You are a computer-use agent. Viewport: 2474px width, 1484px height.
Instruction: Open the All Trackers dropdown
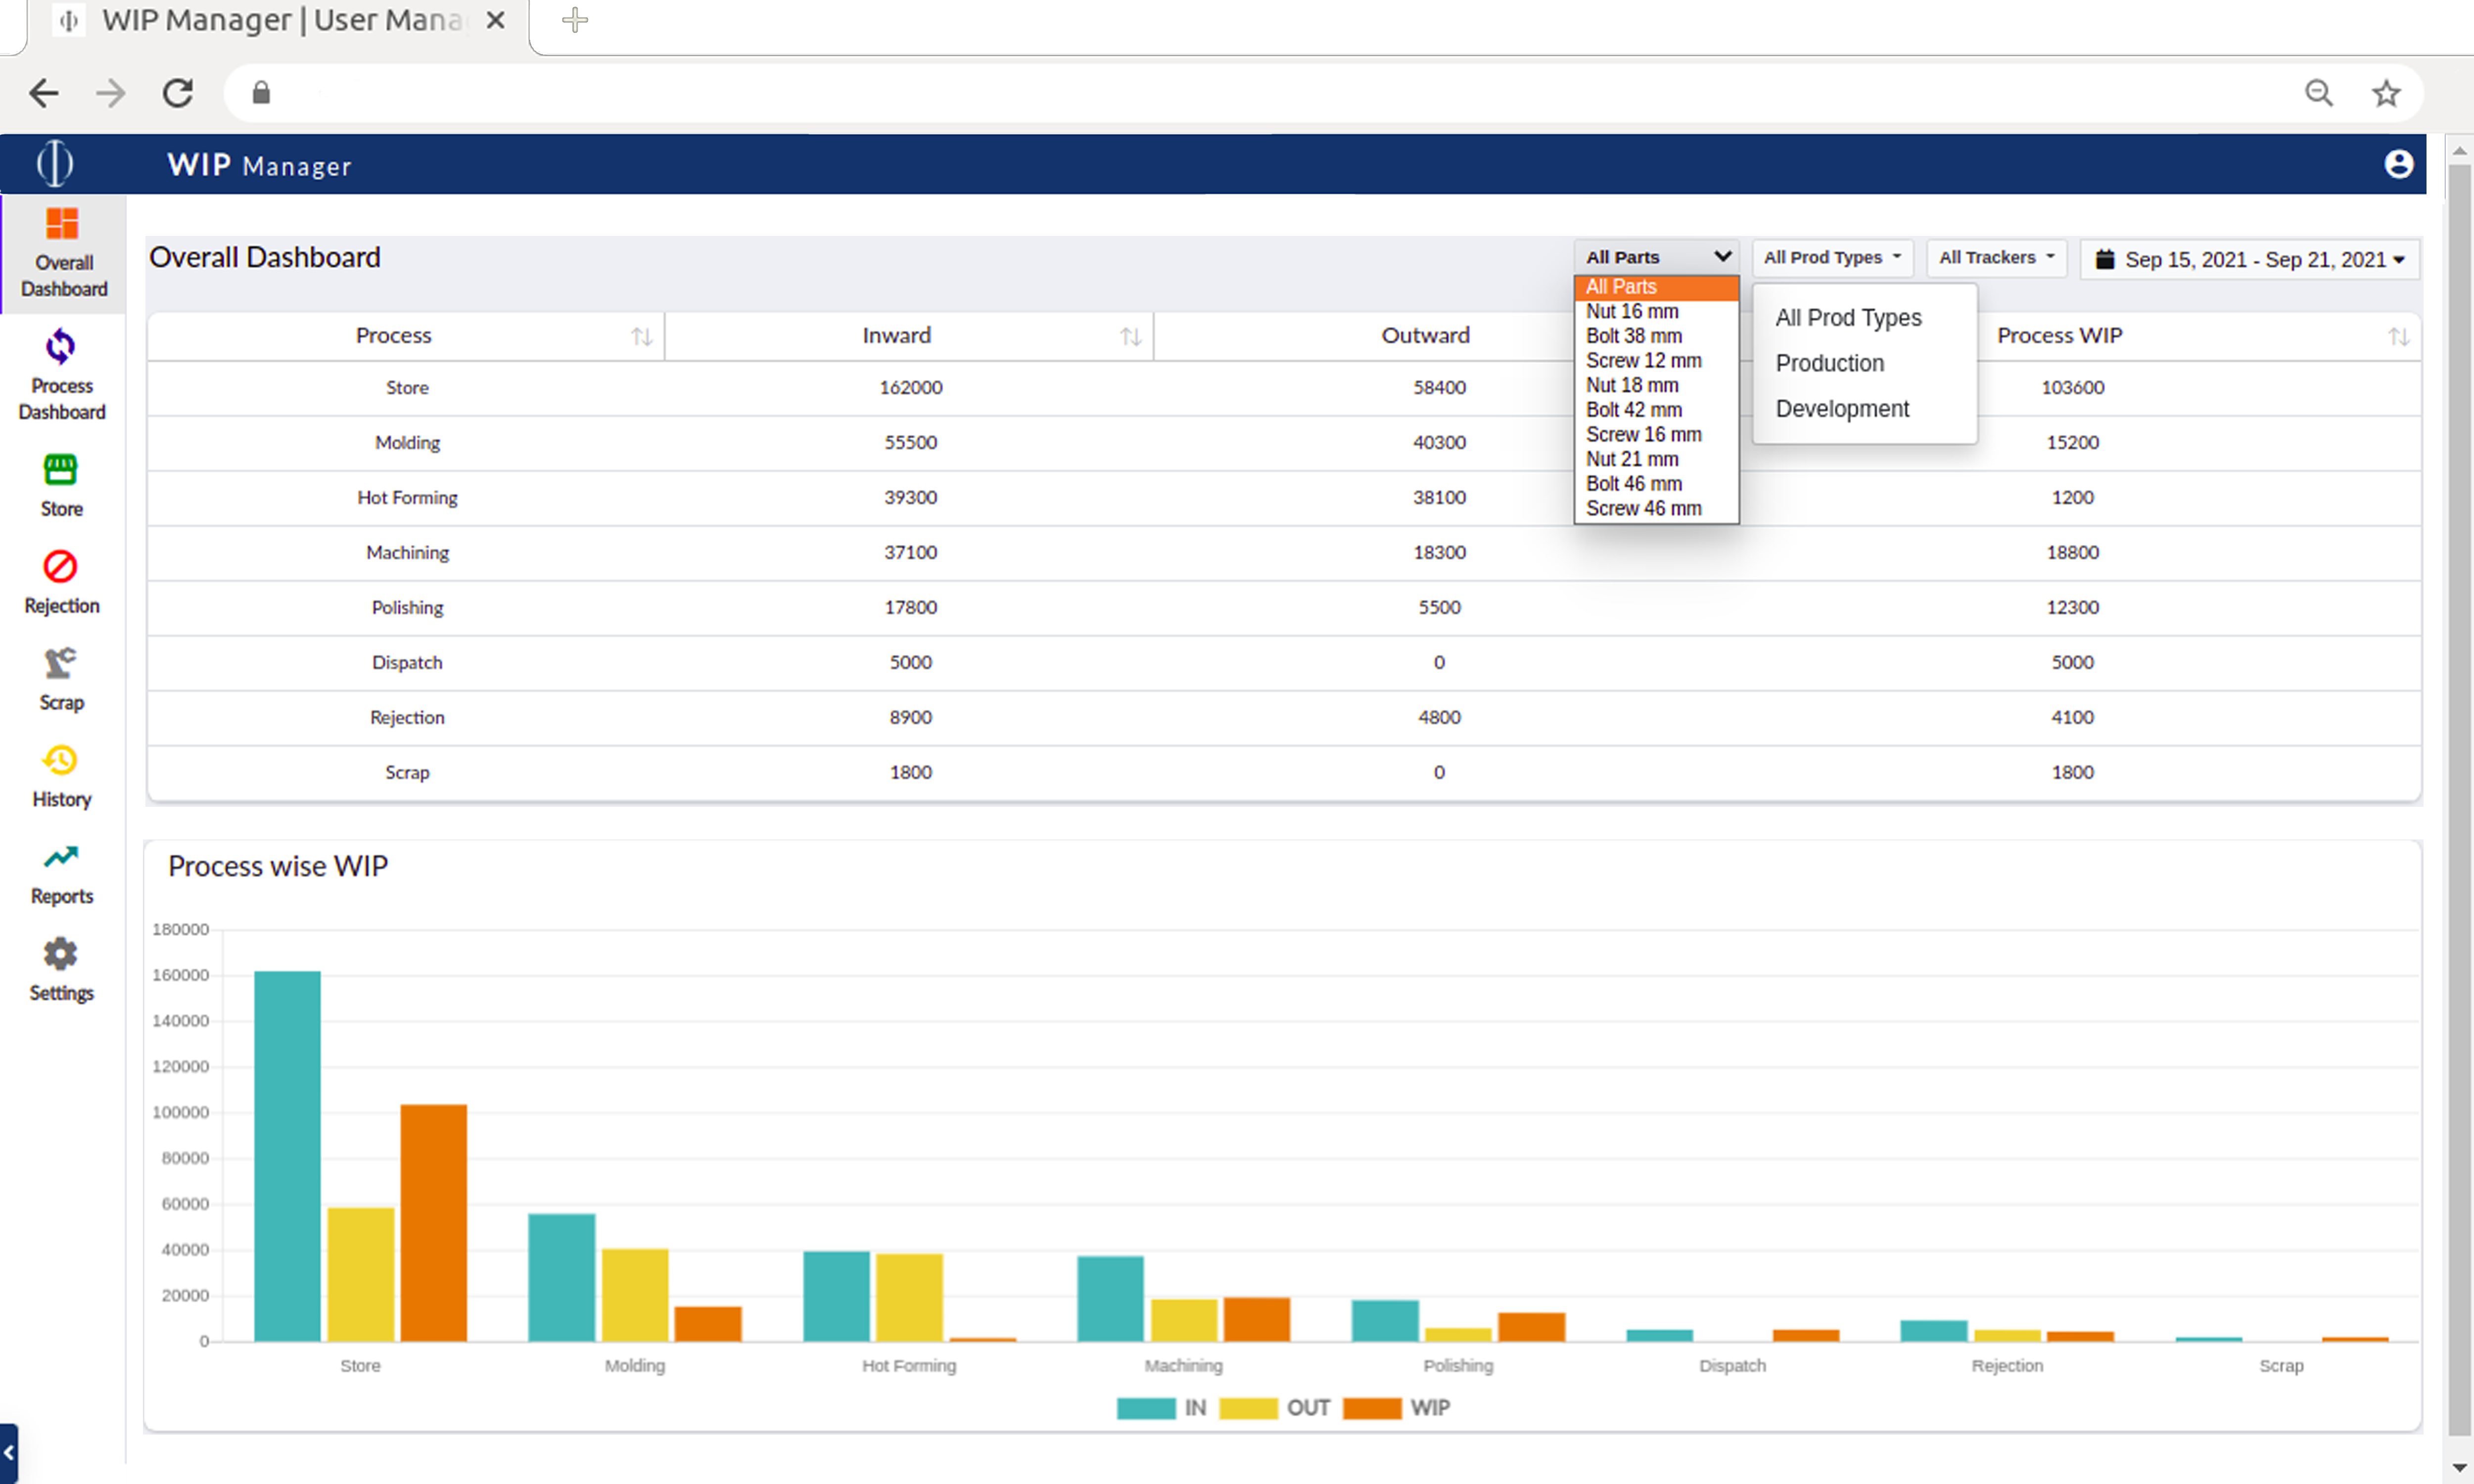point(1996,258)
